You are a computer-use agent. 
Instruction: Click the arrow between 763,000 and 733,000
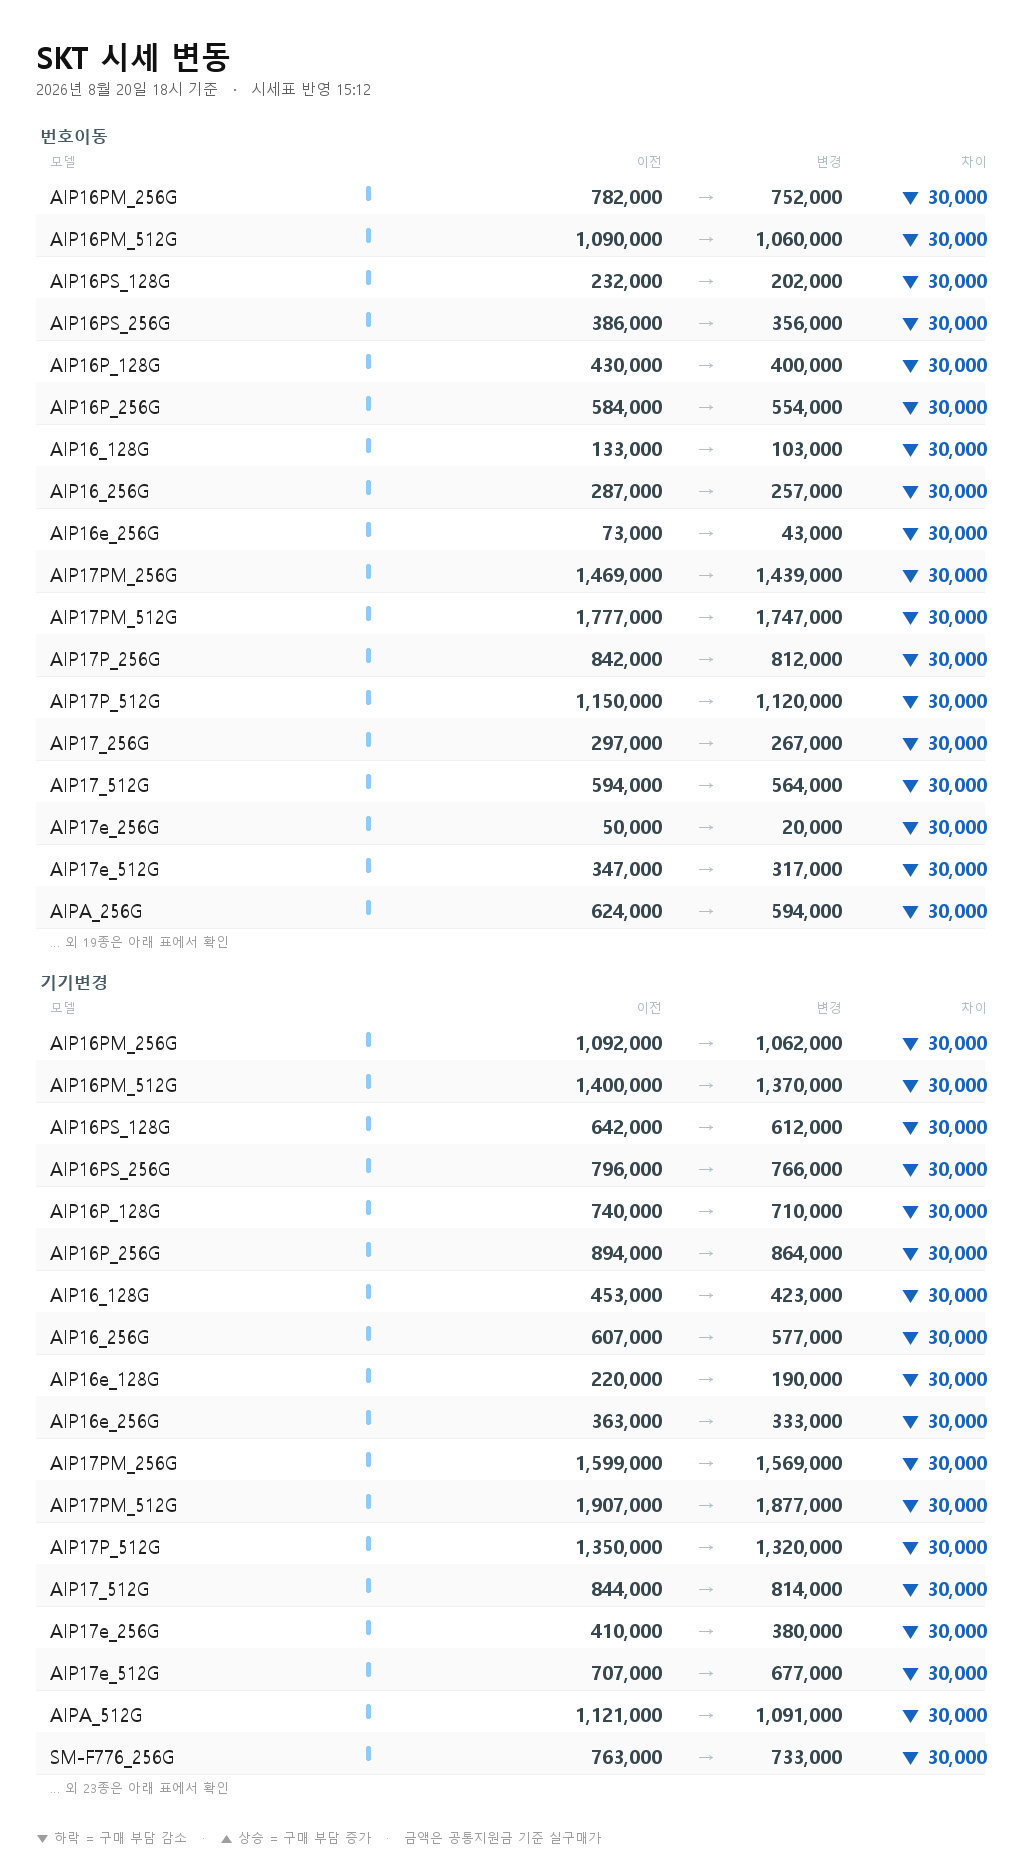pos(706,1758)
